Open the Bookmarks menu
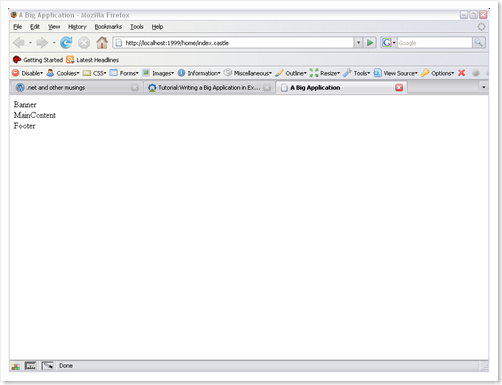Viewport: 502px width, 385px height. tap(108, 27)
